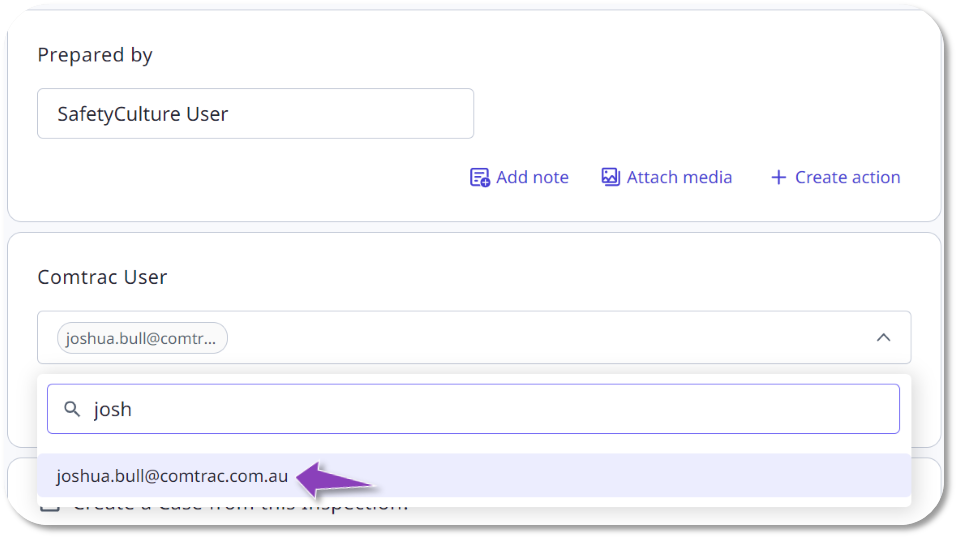Click the Add note icon
Screen dimensions: 957x538
pyautogui.click(x=480, y=178)
